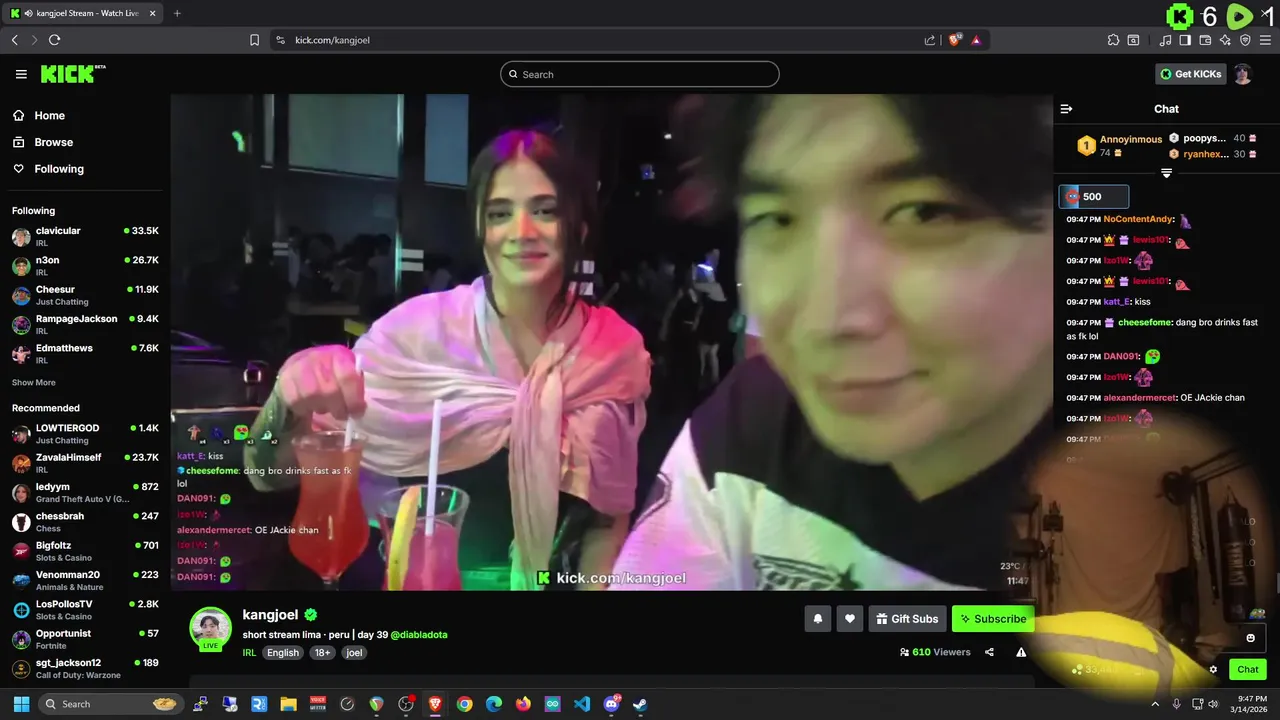Open Opportunist recommended channel
The width and height of the screenshot is (1280, 720).
85,639
